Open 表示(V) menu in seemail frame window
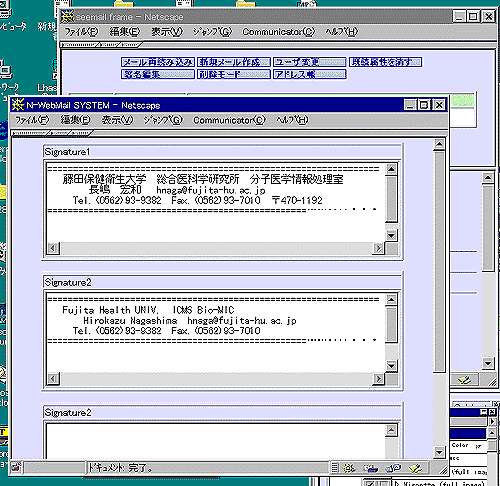The width and height of the screenshot is (500, 486). pos(167,32)
